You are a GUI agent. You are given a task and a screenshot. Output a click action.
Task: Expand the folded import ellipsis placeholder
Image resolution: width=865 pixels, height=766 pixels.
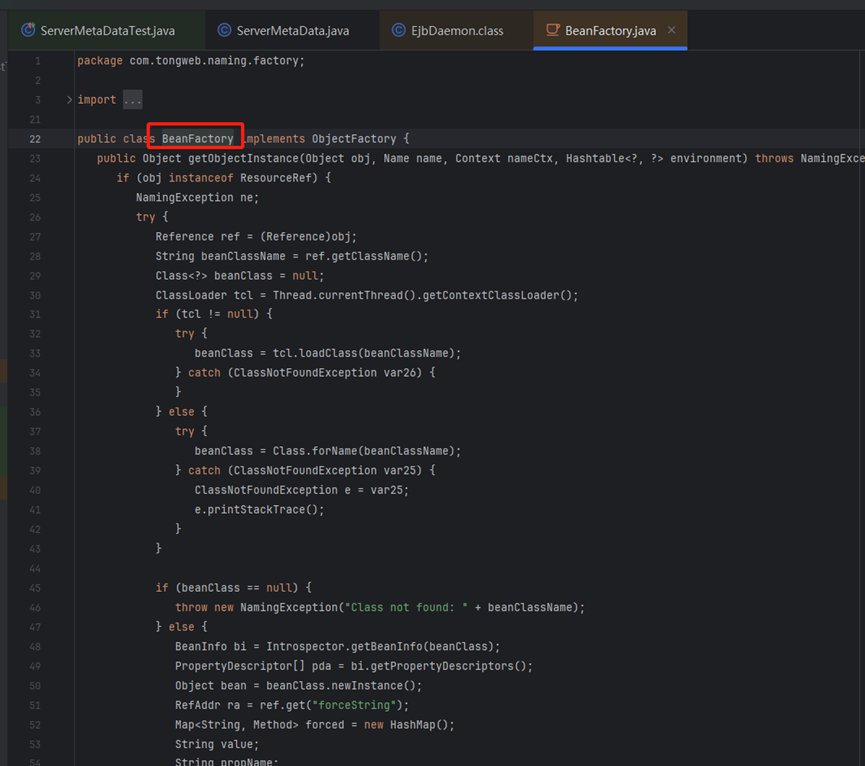(x=133, y=100)
